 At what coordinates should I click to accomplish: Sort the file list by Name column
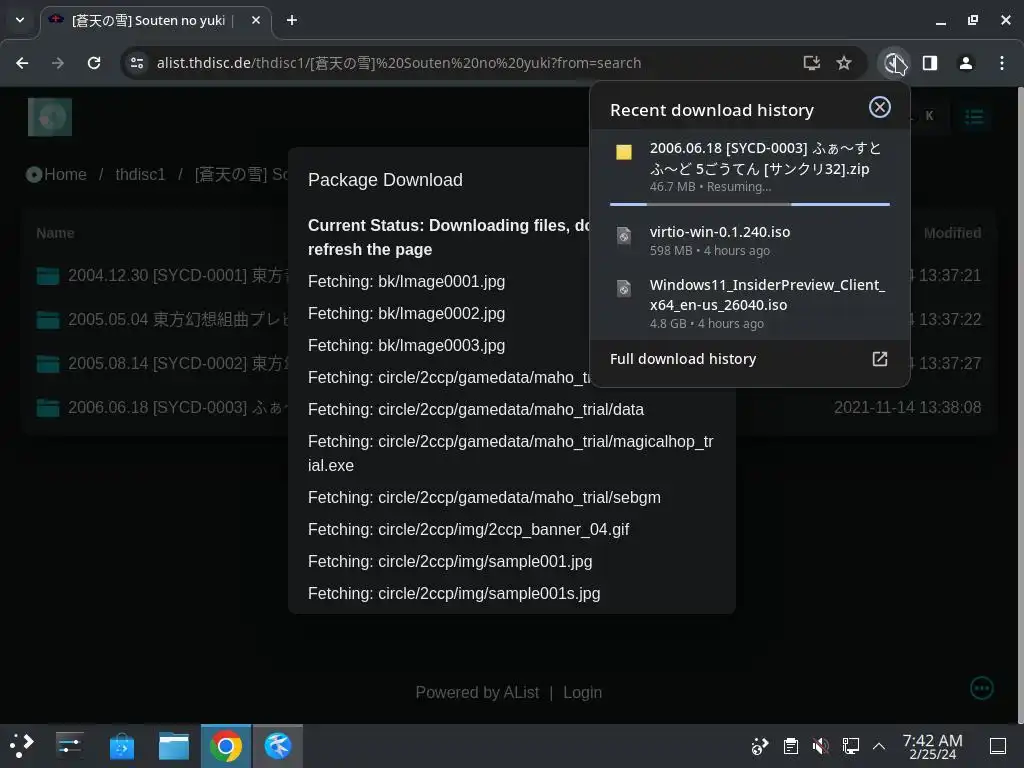click(55, 233)
